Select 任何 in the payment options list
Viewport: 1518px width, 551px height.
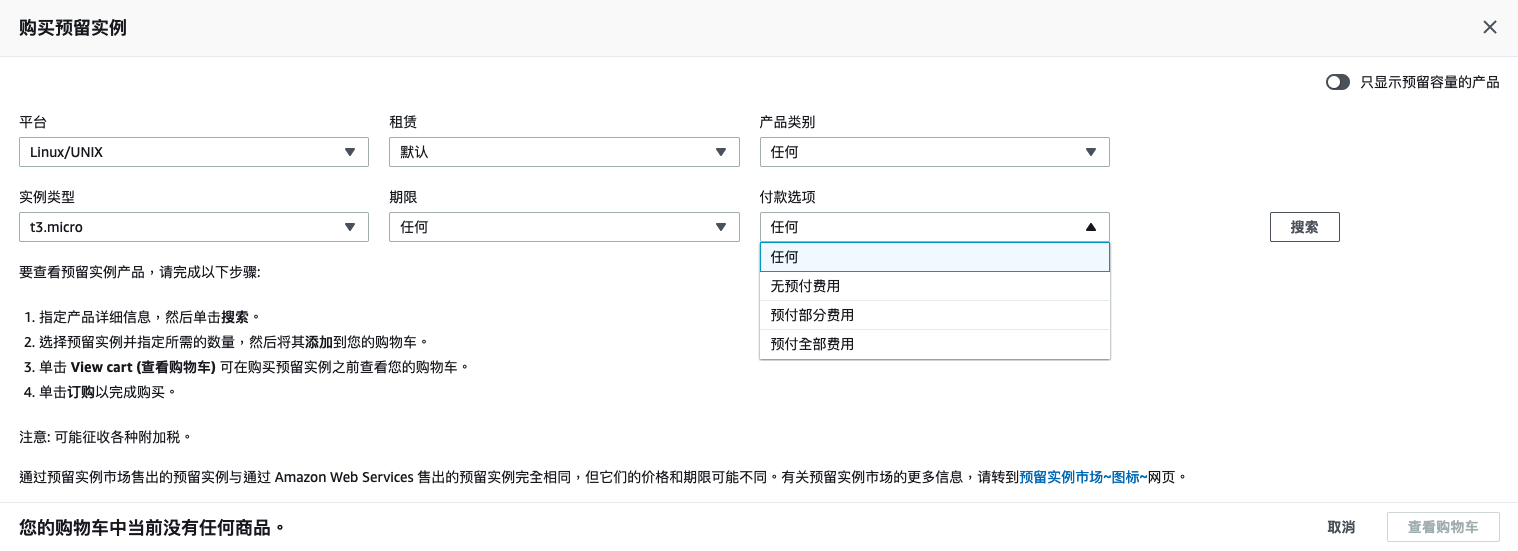[x=934, y=257]
